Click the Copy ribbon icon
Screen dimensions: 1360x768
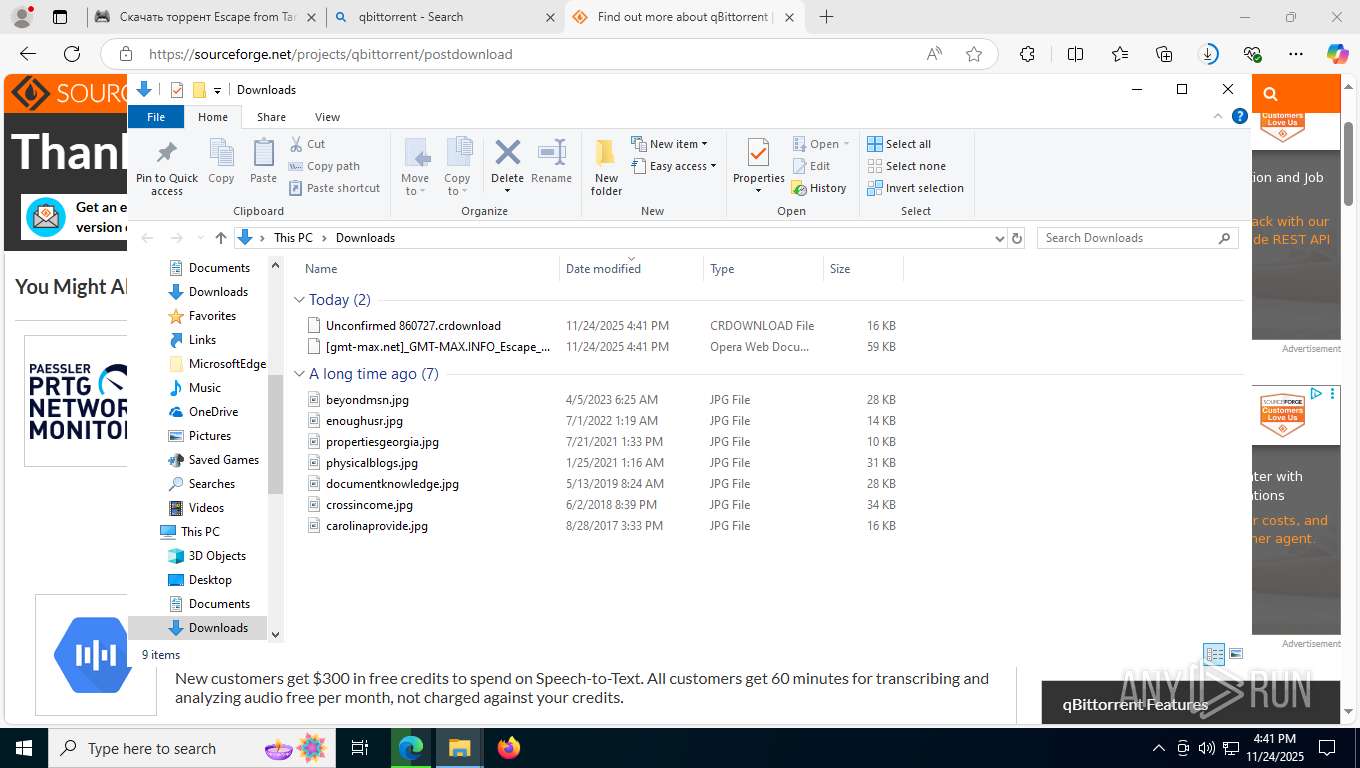[x=221, y=153]
